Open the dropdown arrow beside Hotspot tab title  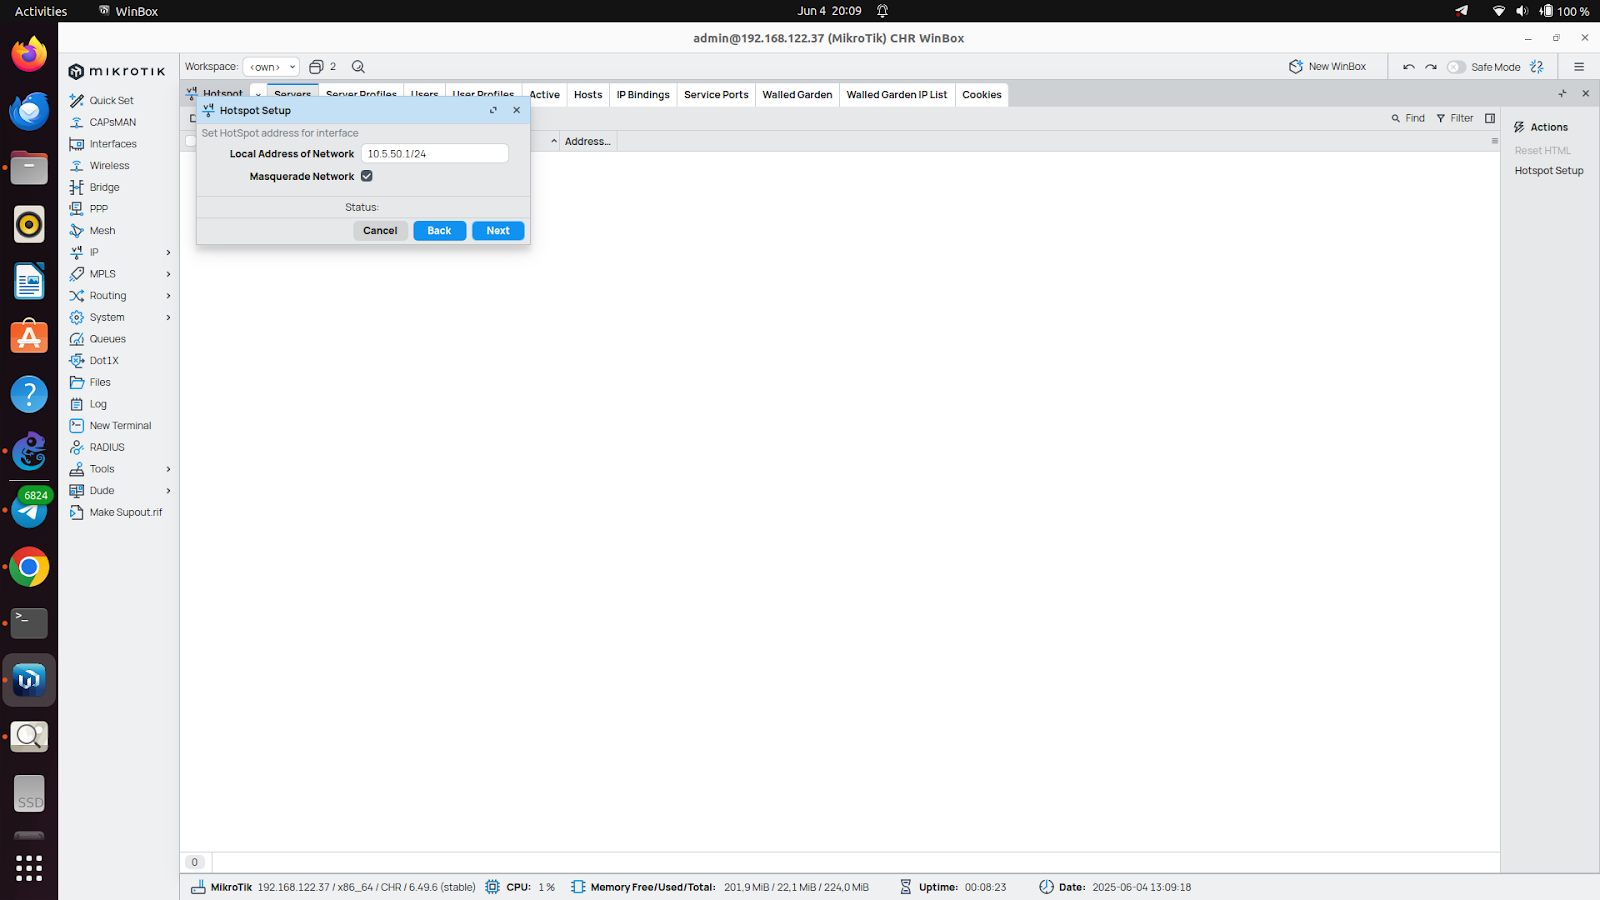tap(258, 95)
